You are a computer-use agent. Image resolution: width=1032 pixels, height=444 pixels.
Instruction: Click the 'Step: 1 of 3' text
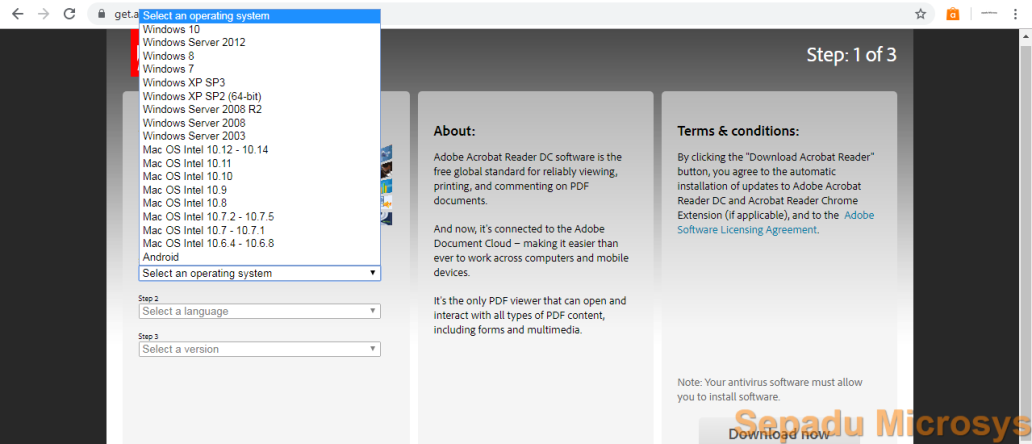(x=851, y=55)
